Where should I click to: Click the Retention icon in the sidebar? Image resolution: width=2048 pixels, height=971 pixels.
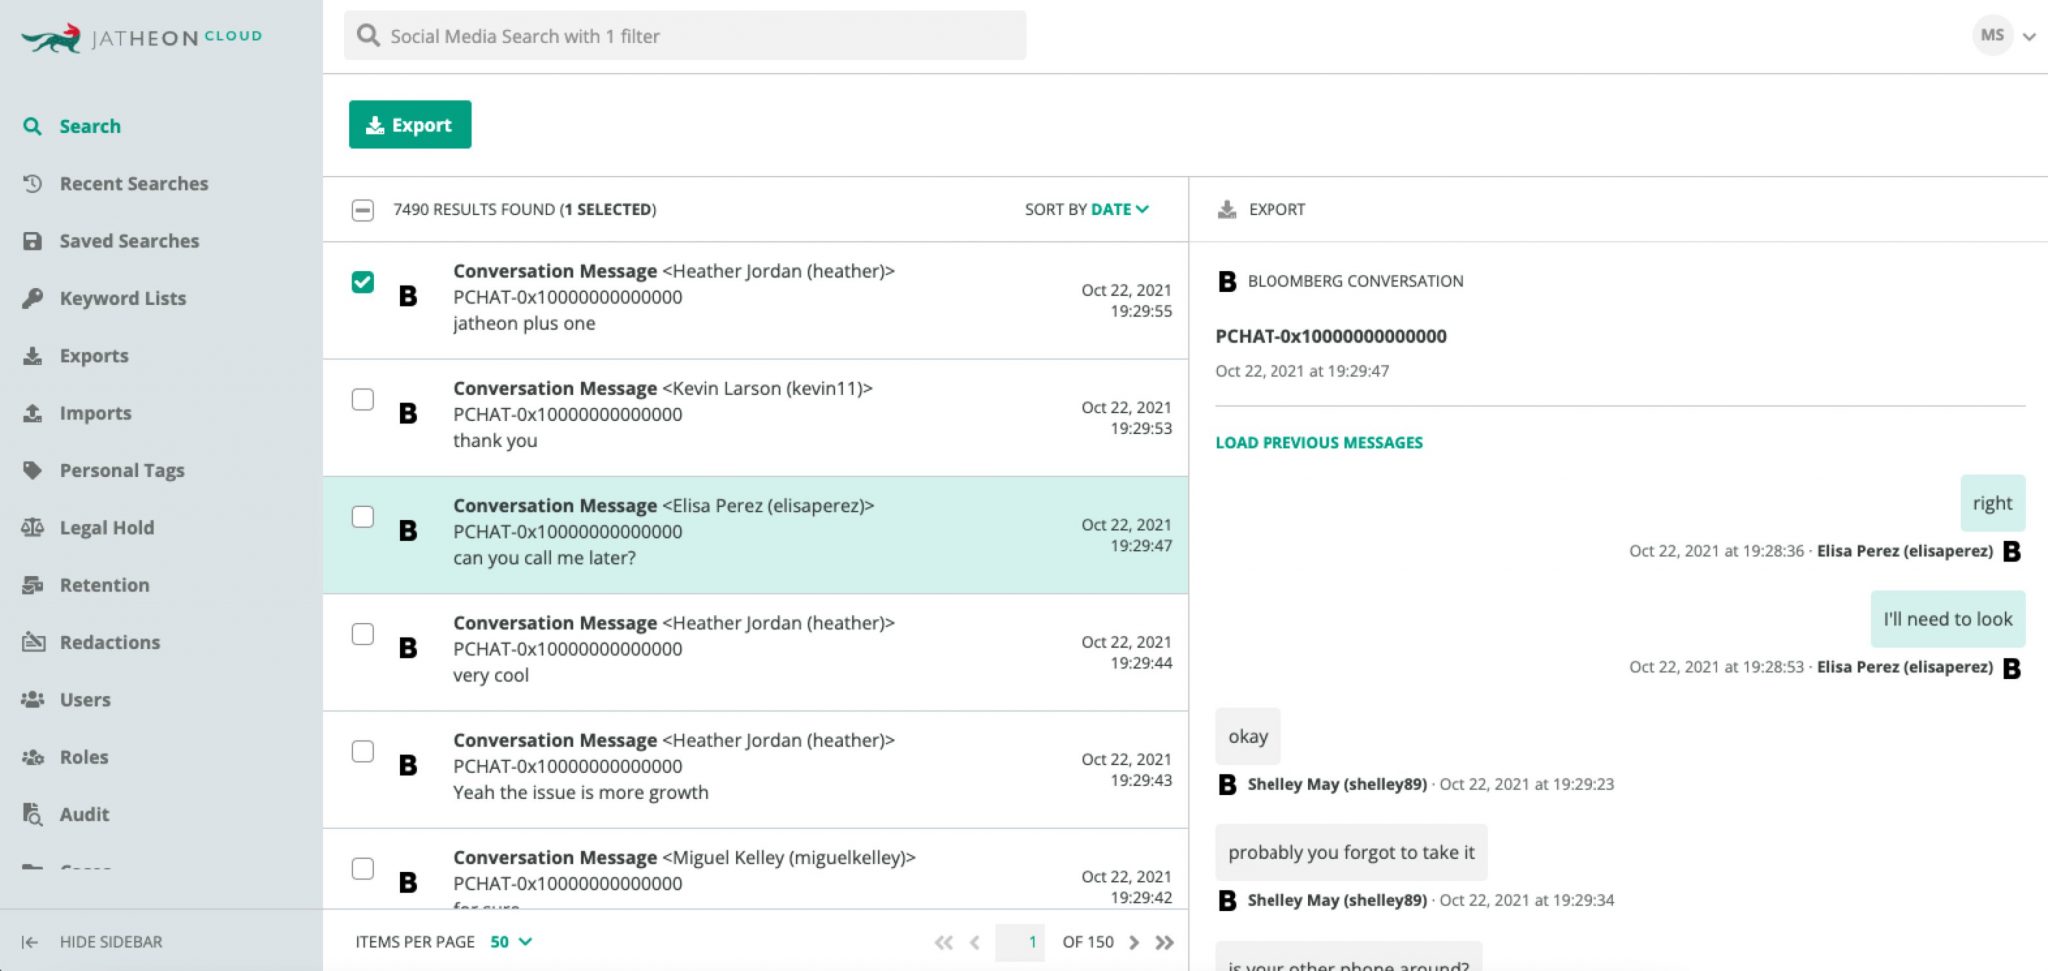click(x=32, y=585)
